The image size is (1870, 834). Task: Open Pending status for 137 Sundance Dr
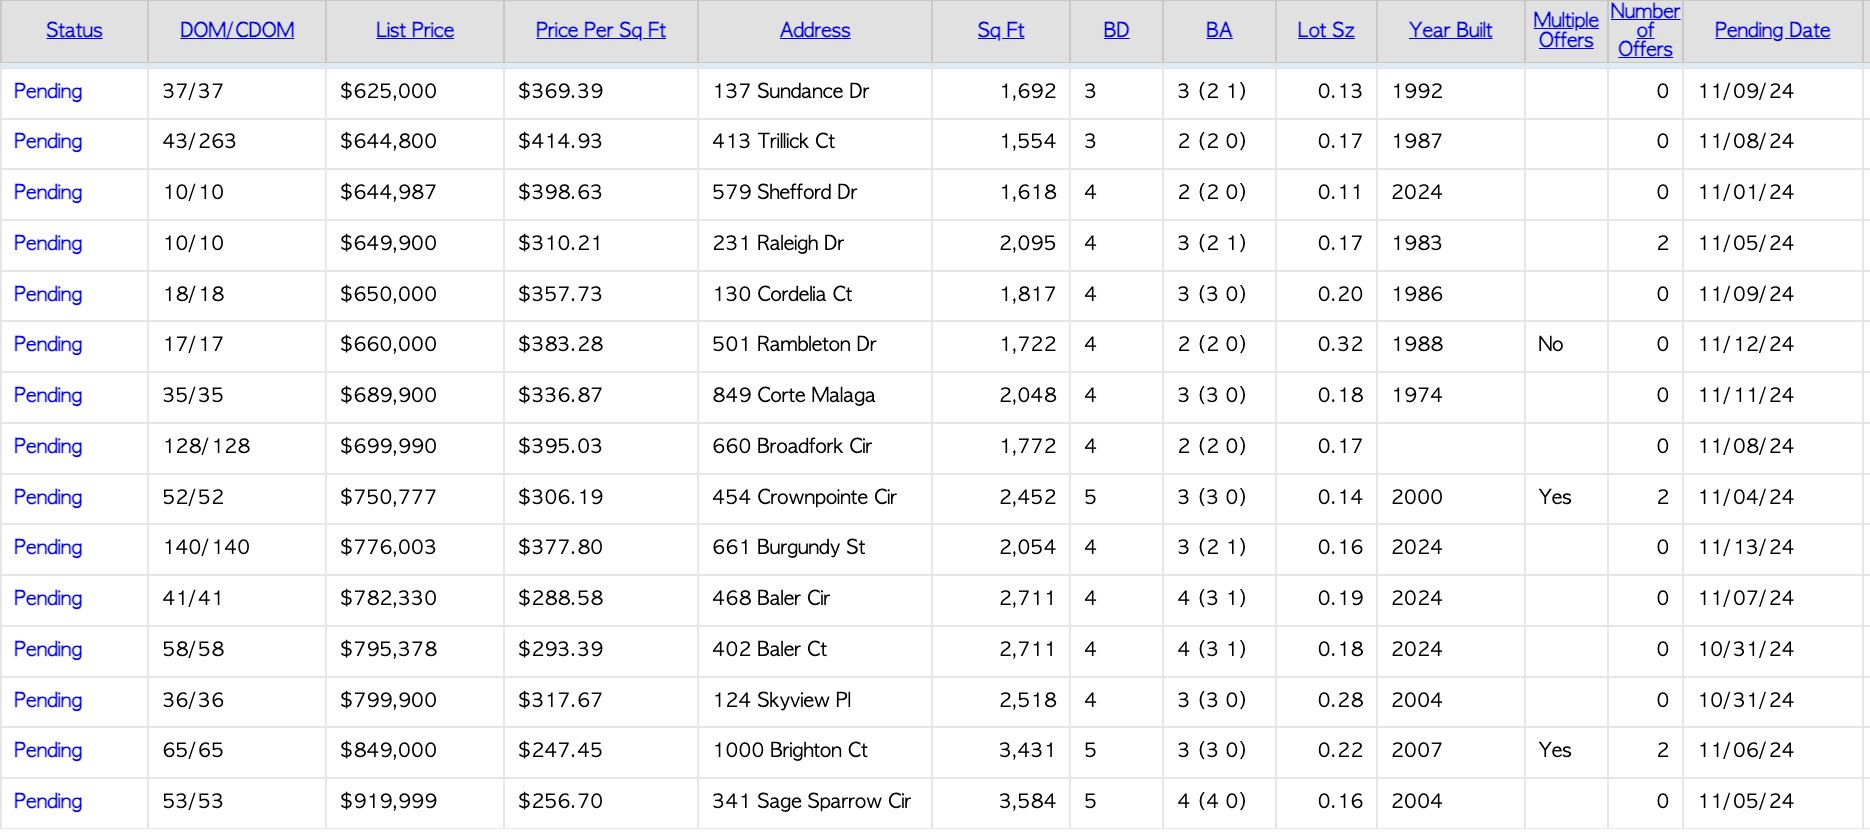tap(48, 92)
